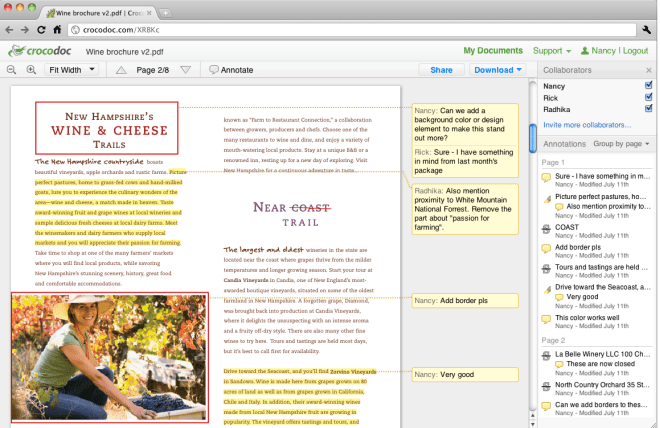Click the Nancy username link
Image resolution: width=660 pixels, height=428 pixels.
pos(603,51)
